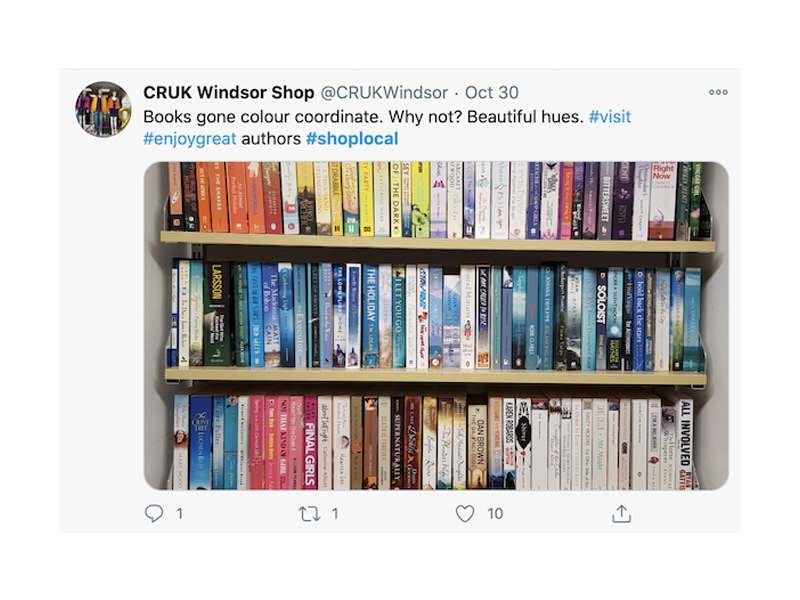
Task: Click the like count showing 10
Action: coord(495,513)
